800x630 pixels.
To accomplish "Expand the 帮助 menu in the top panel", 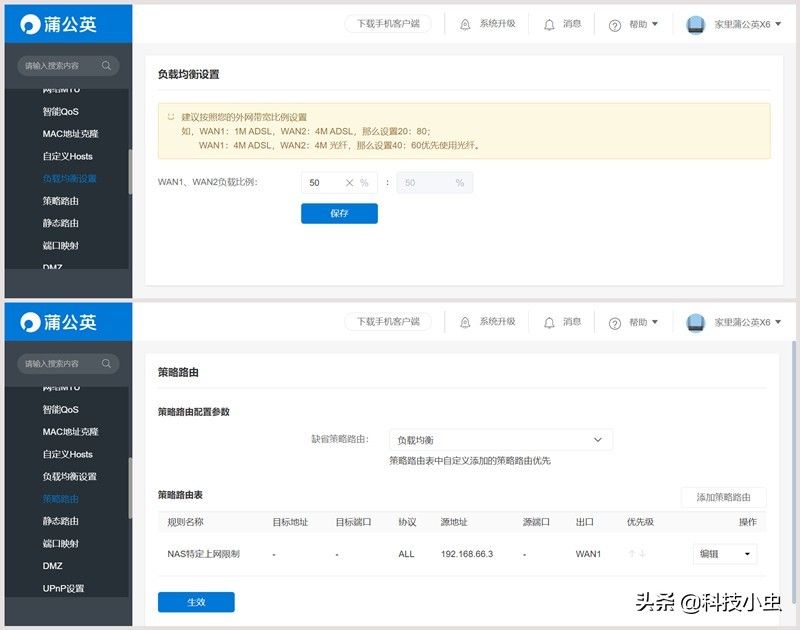I will click(633, 24).
